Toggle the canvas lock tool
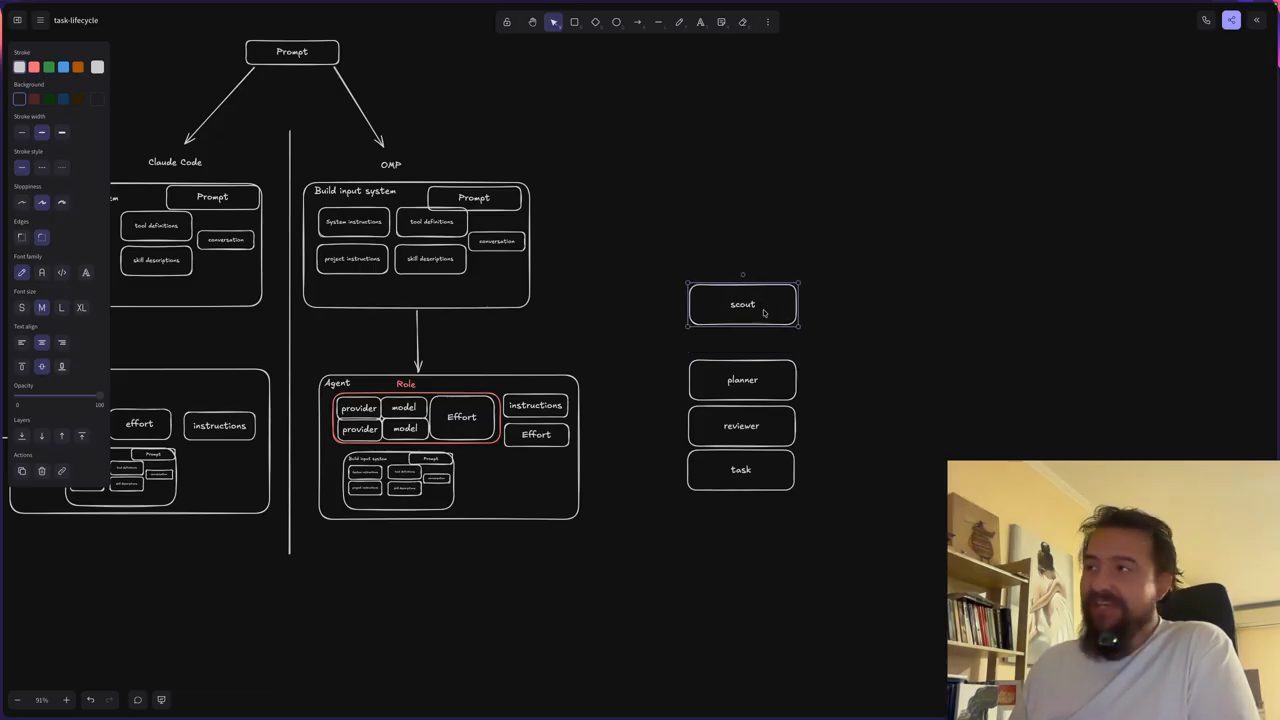Image resolution: width=1280 pixels, height=720 pixels. (x=507, y=22)
